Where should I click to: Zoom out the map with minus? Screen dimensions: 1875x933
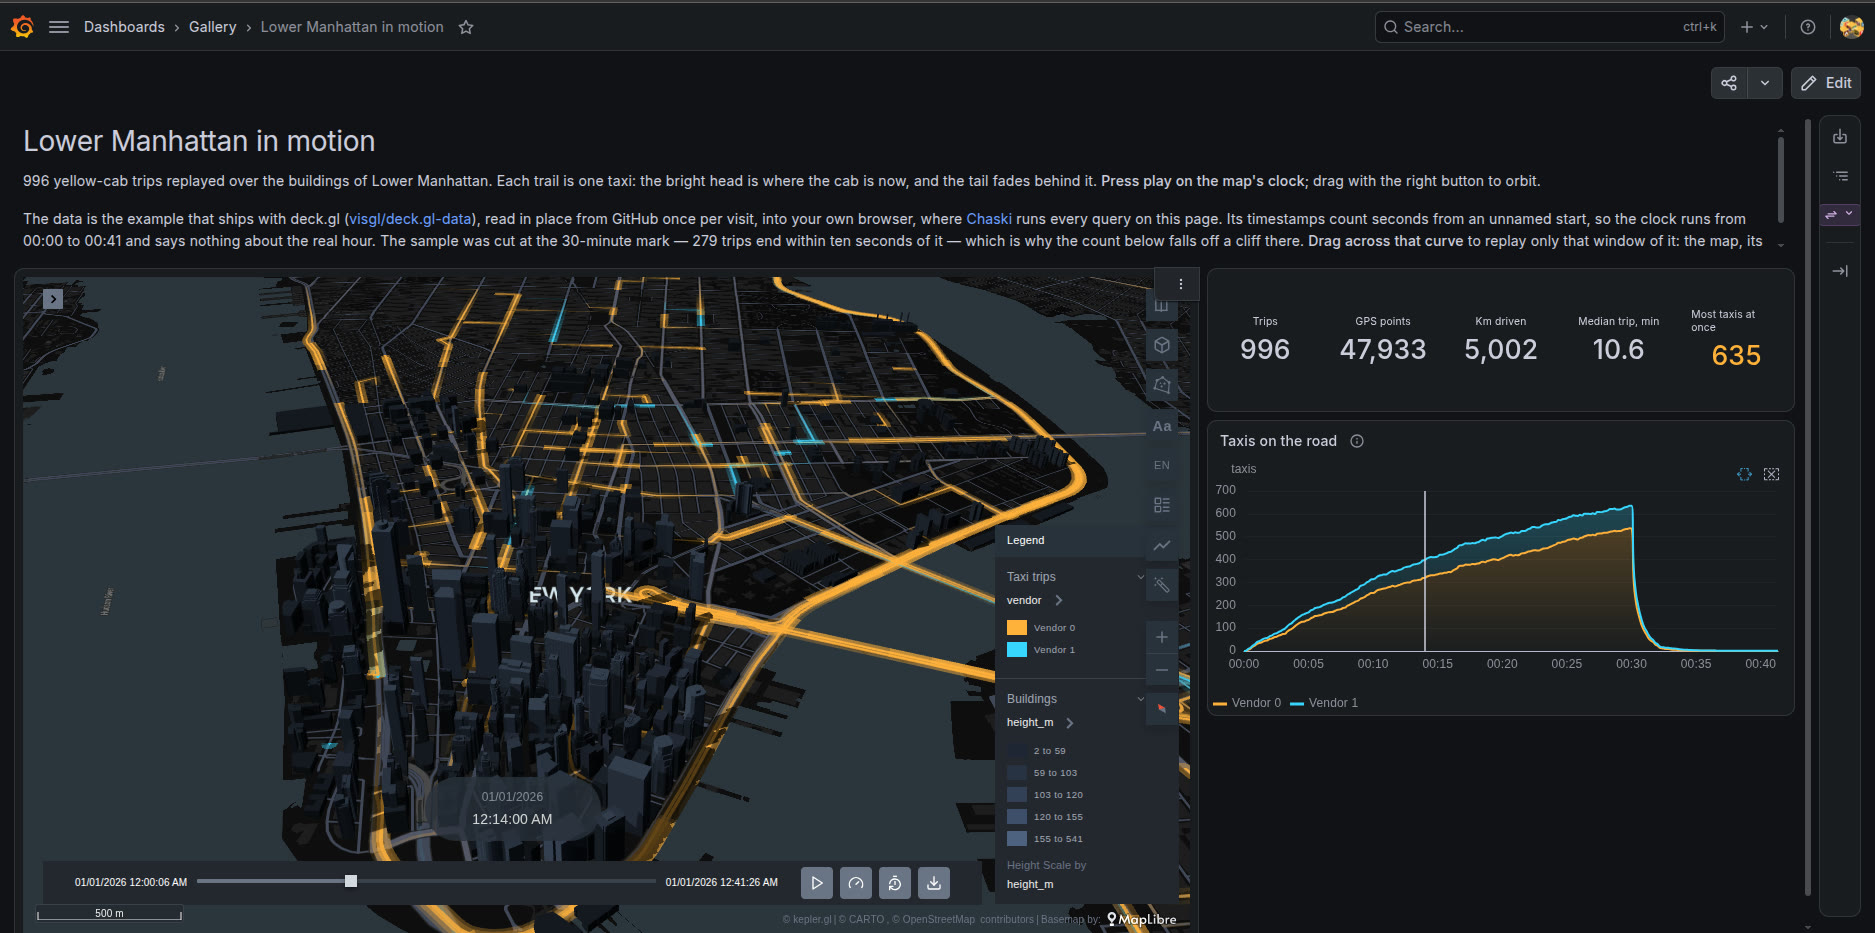[x=1162, y=670]
